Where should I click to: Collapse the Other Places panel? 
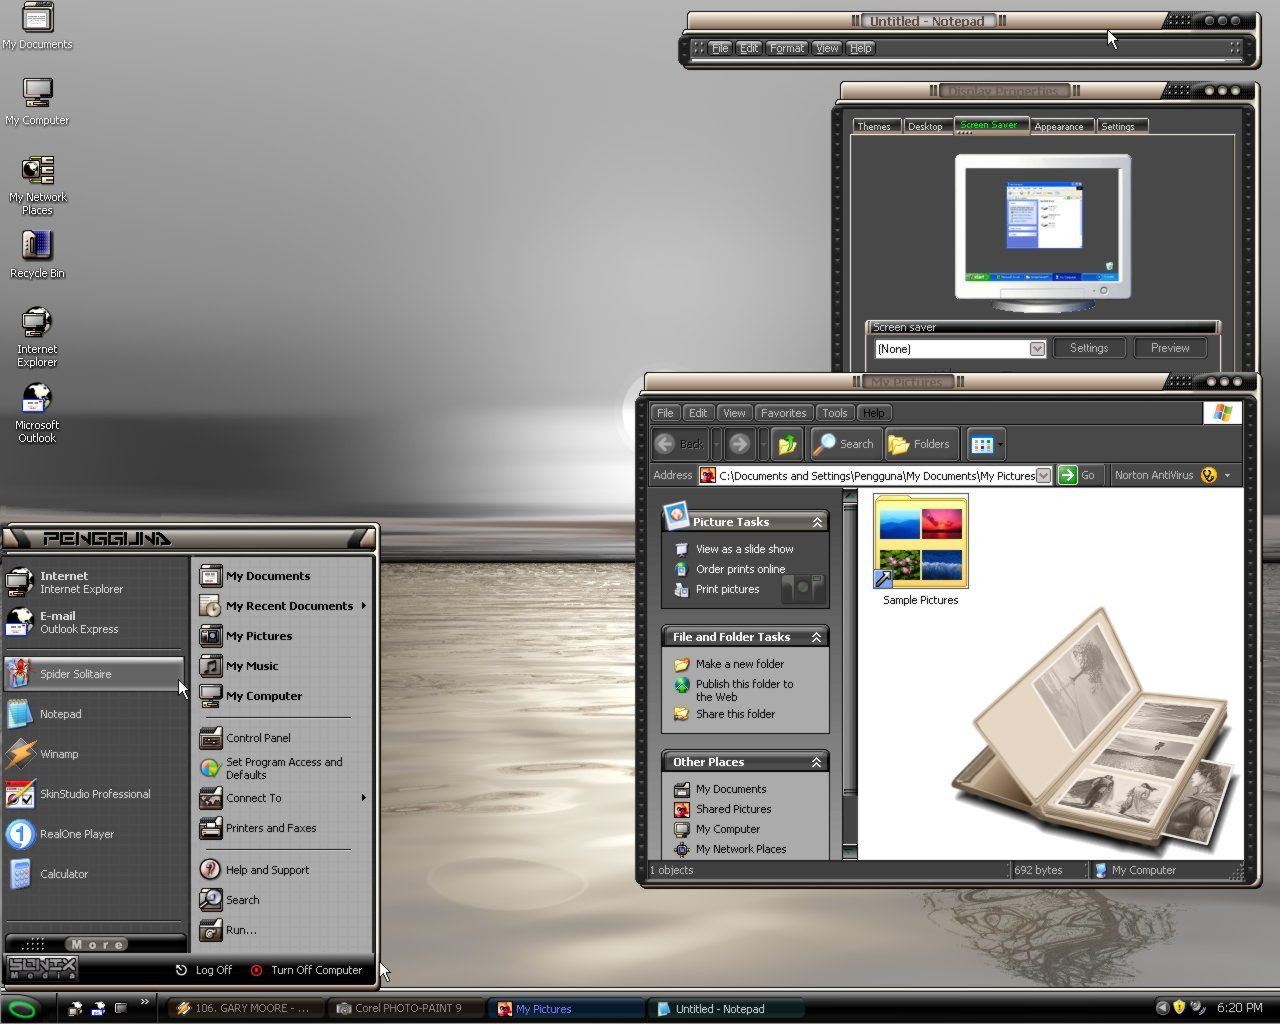point(817,762)
